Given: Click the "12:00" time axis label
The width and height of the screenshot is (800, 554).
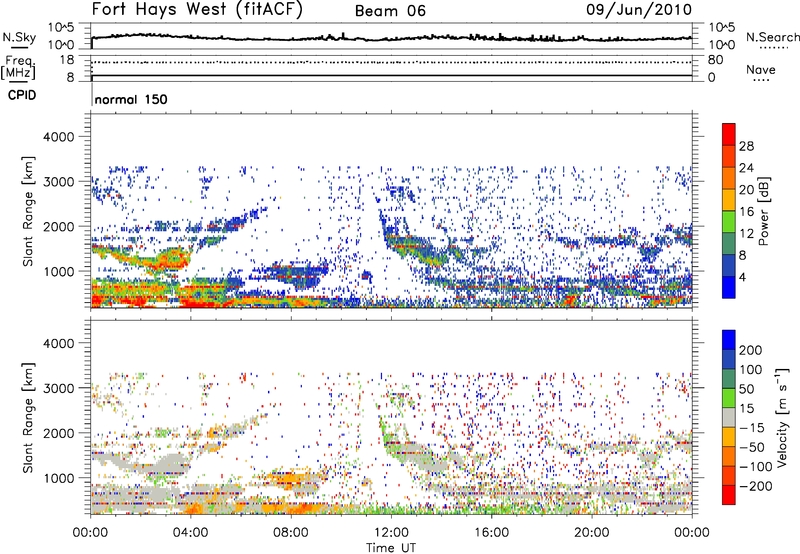Looking at the screenshot, I should [x=391, y=533].
